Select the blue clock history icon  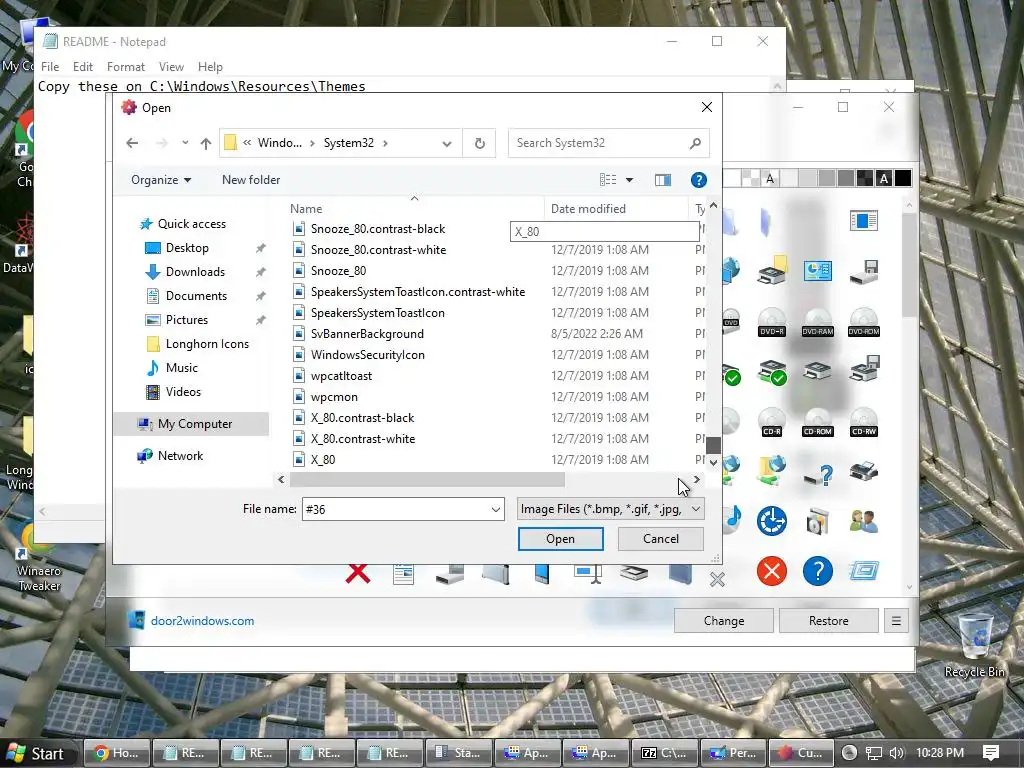point(772,521)
